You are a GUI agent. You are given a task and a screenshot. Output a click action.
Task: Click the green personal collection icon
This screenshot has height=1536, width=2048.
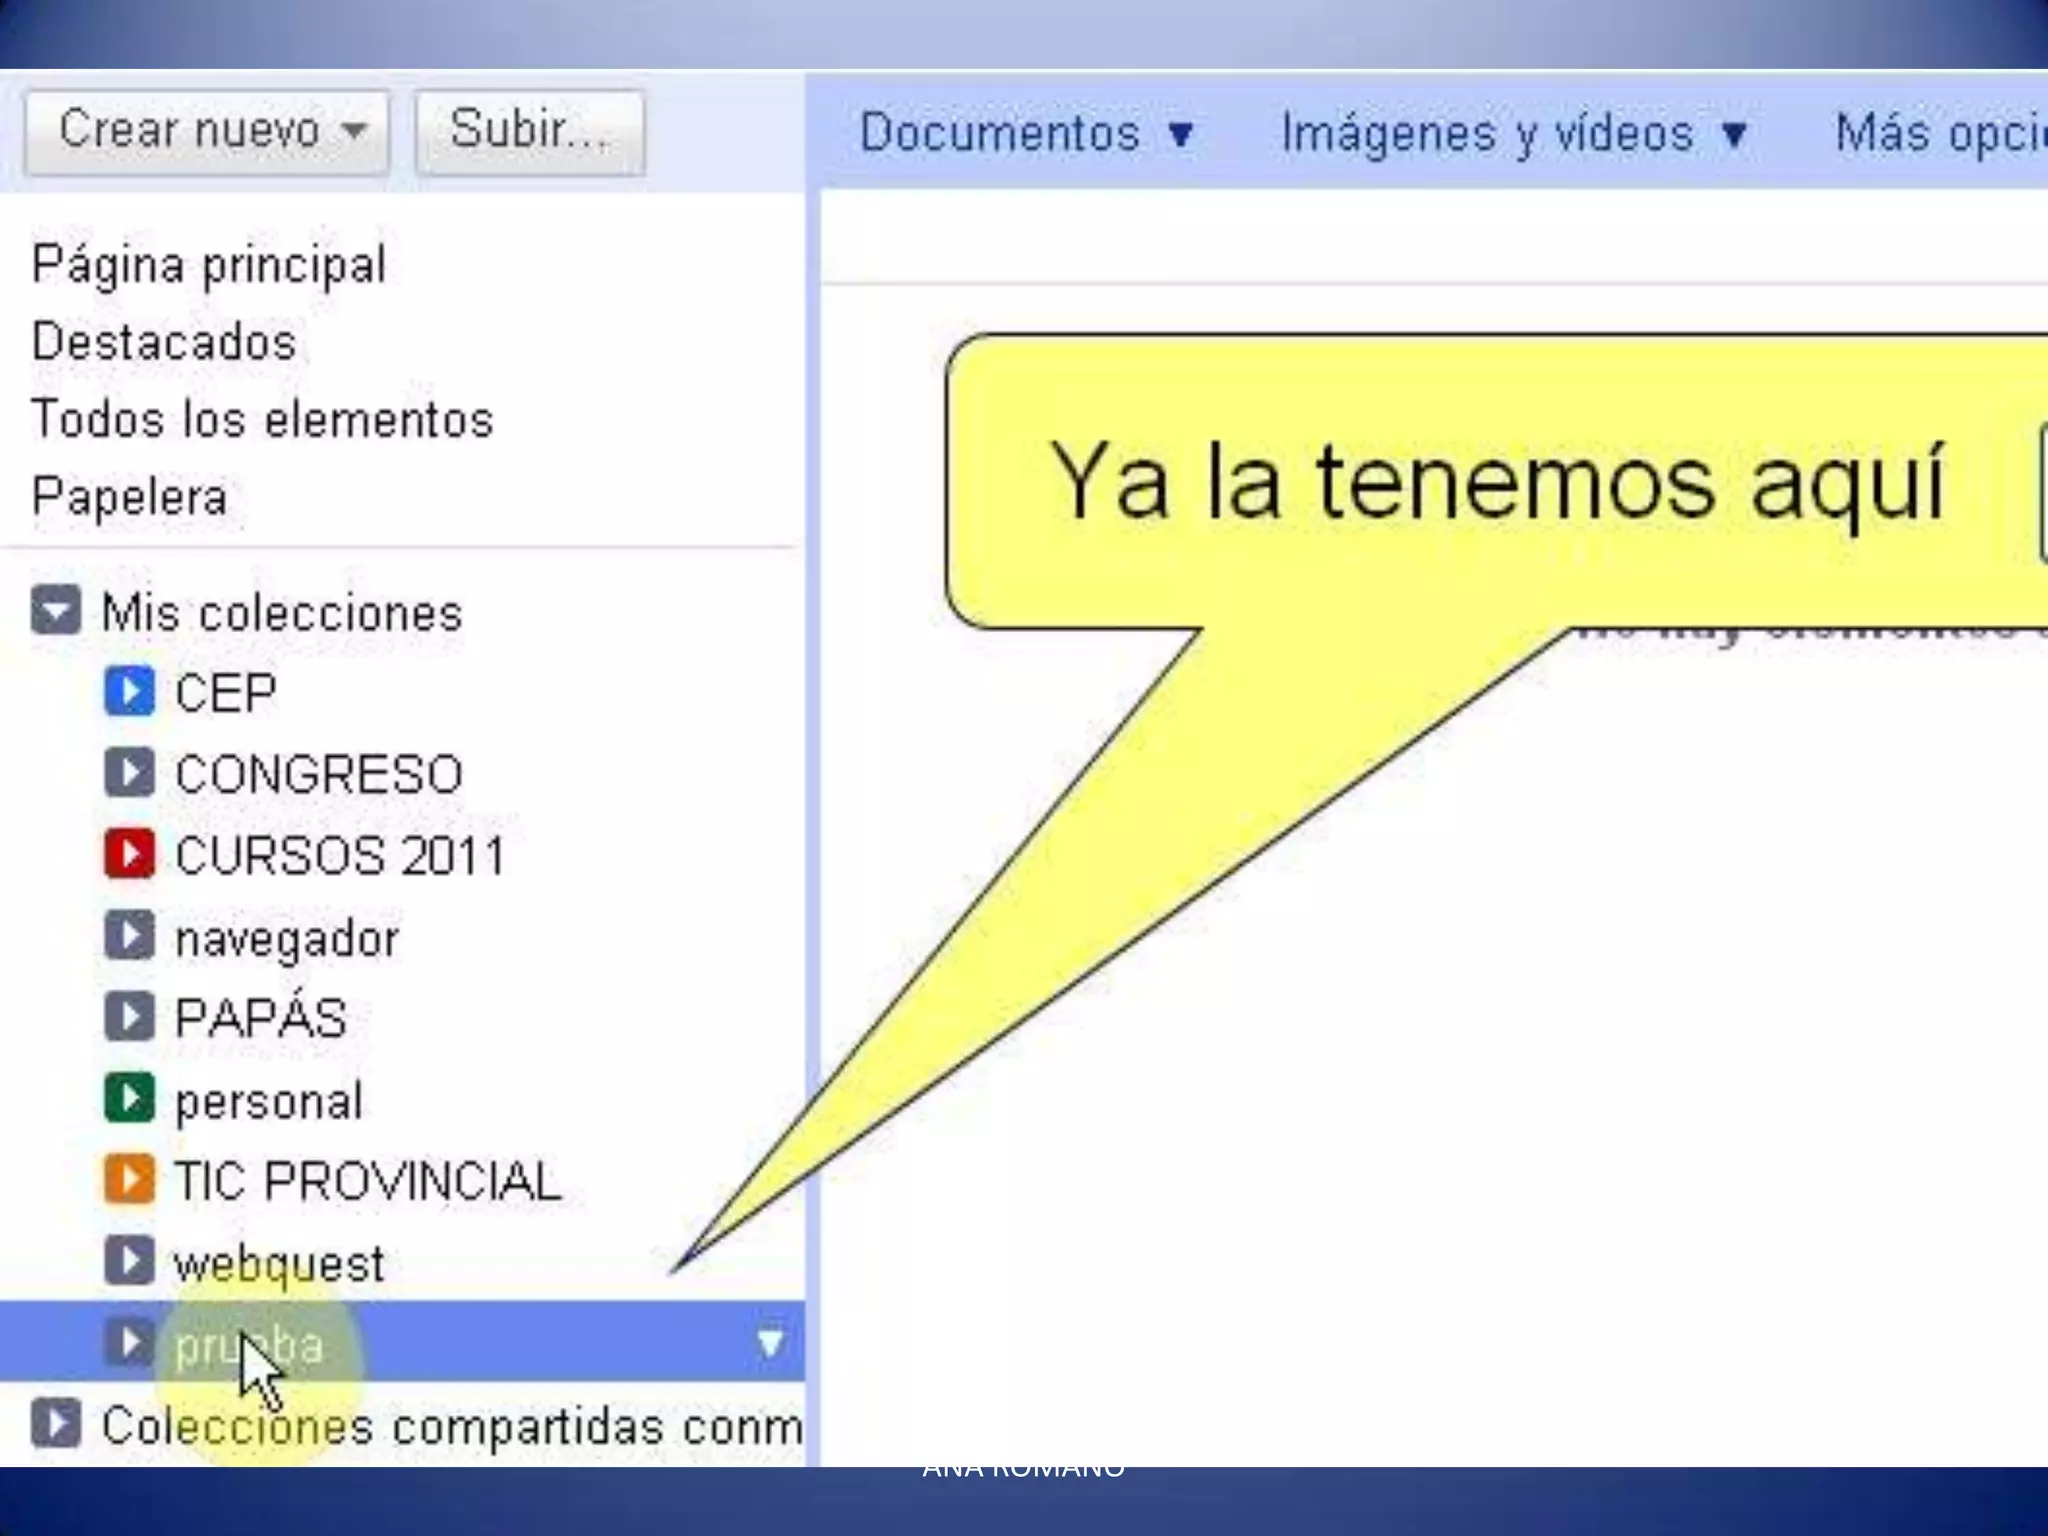(x=129, y=1098)
